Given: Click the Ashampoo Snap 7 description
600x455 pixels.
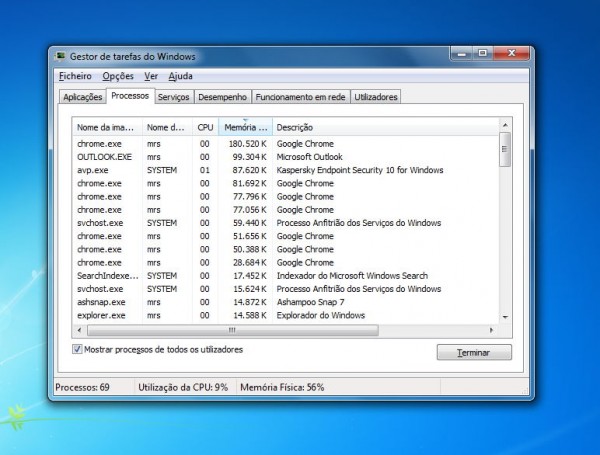Looking at the screenshot, I should [x=310, y=302].
